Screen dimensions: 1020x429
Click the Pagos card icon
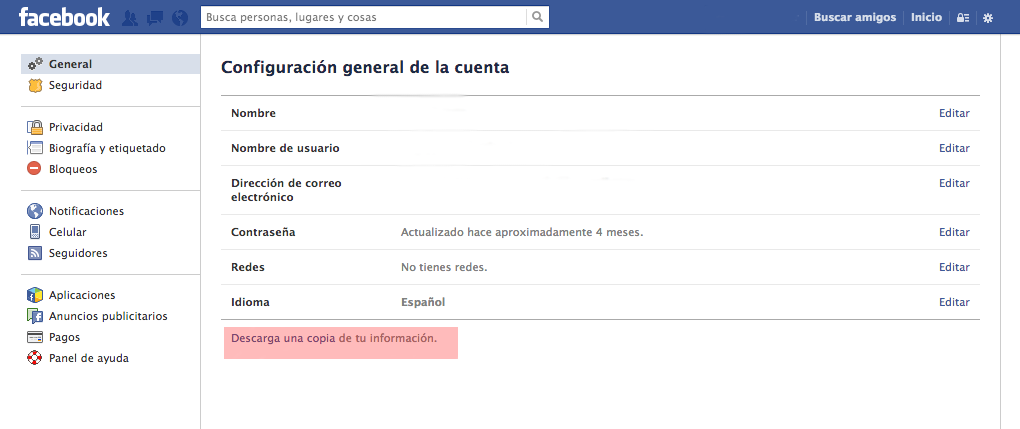[x=34, y=337]
